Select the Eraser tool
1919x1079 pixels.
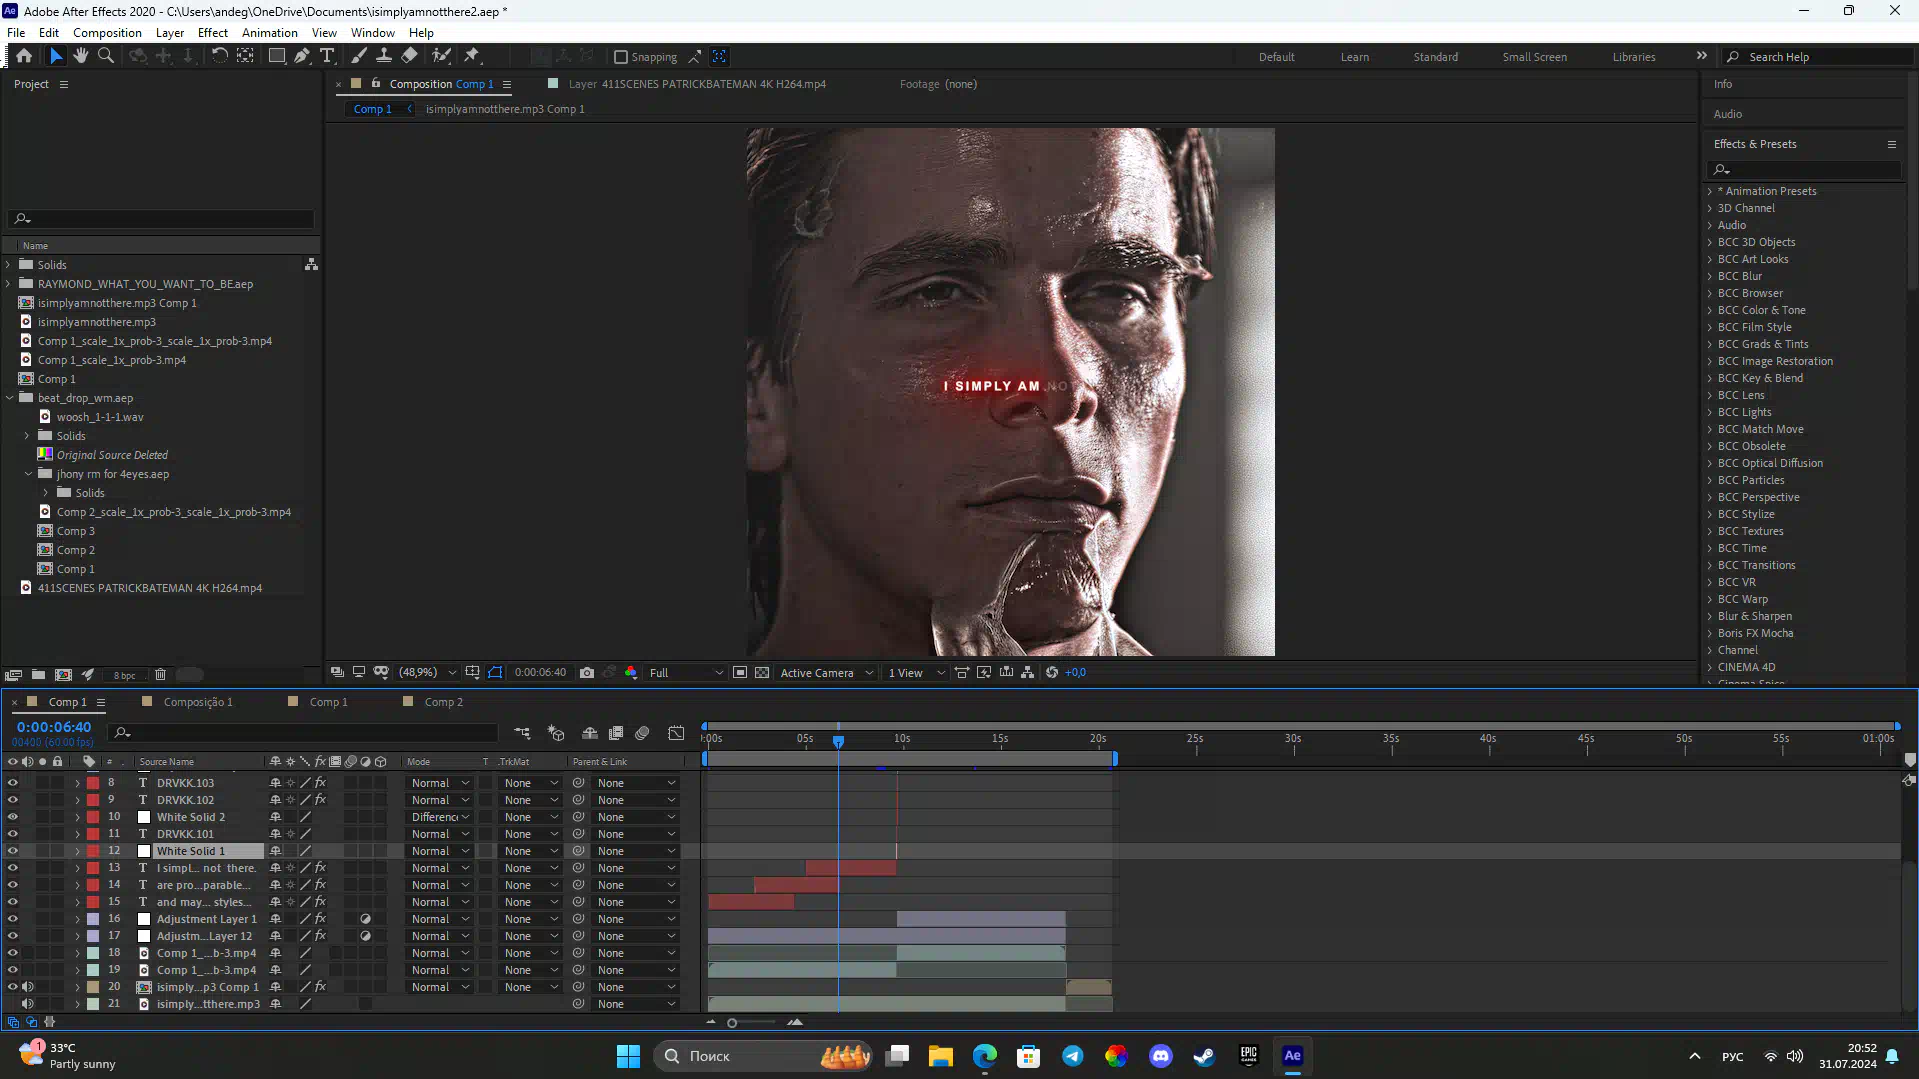point(409,56)
